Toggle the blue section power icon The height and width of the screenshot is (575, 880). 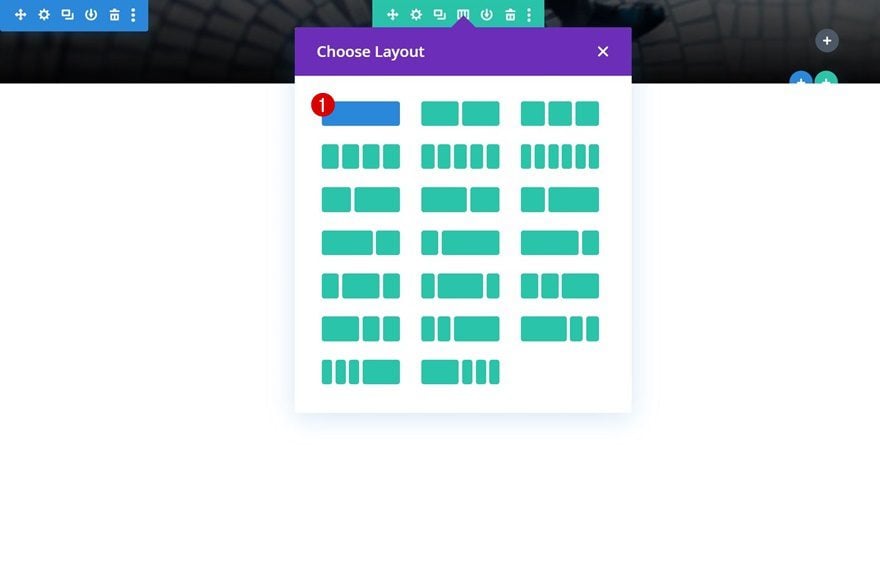[91, 15]
